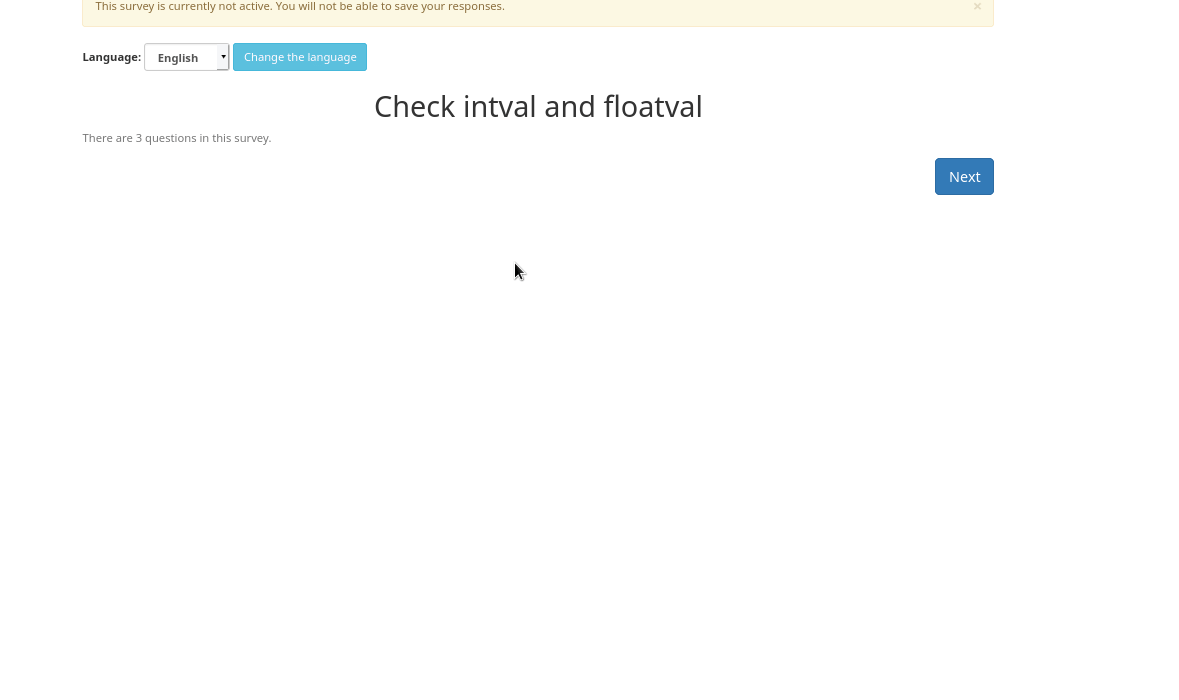Select the 'English' text in language box
The width and height of the screenshot is (1179, 700).
178,58
